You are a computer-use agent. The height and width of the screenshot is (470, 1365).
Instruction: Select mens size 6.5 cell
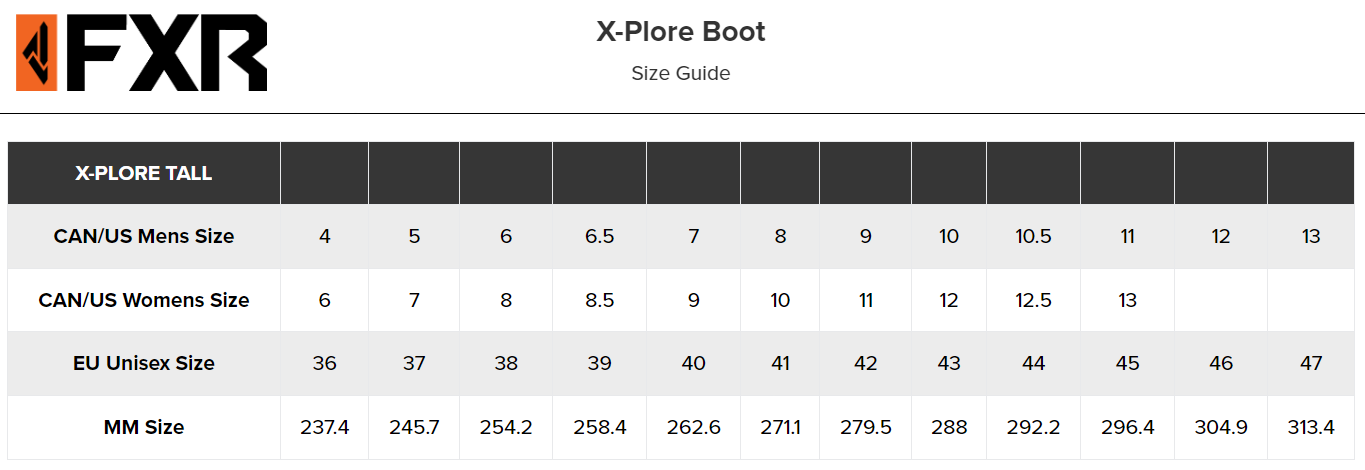(x=599, y=236)
